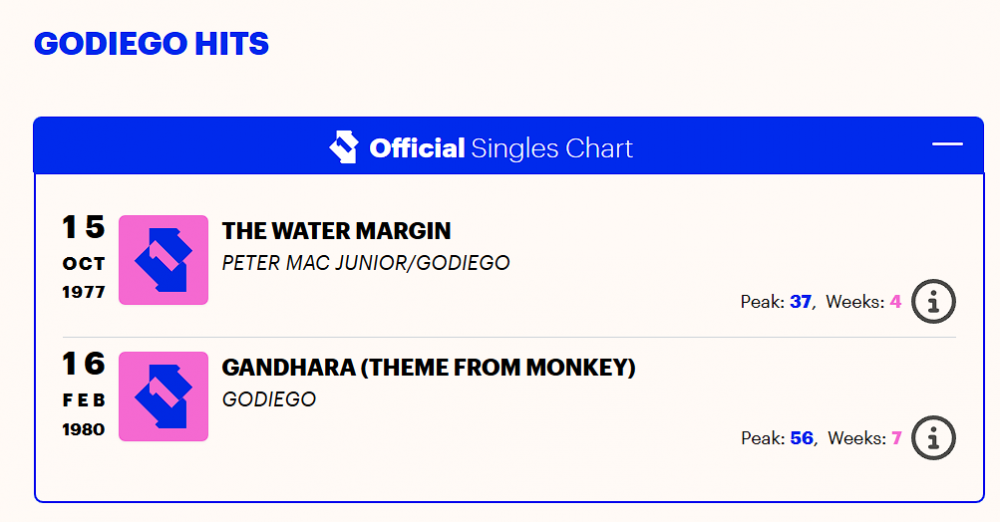Collapse the Official Singles Chart panel
The height and width of the screenshot is (522, 1000).
[947, 144]
